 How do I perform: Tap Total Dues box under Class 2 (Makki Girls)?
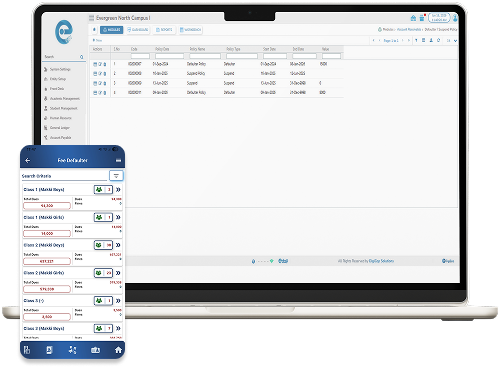[47, 289]
